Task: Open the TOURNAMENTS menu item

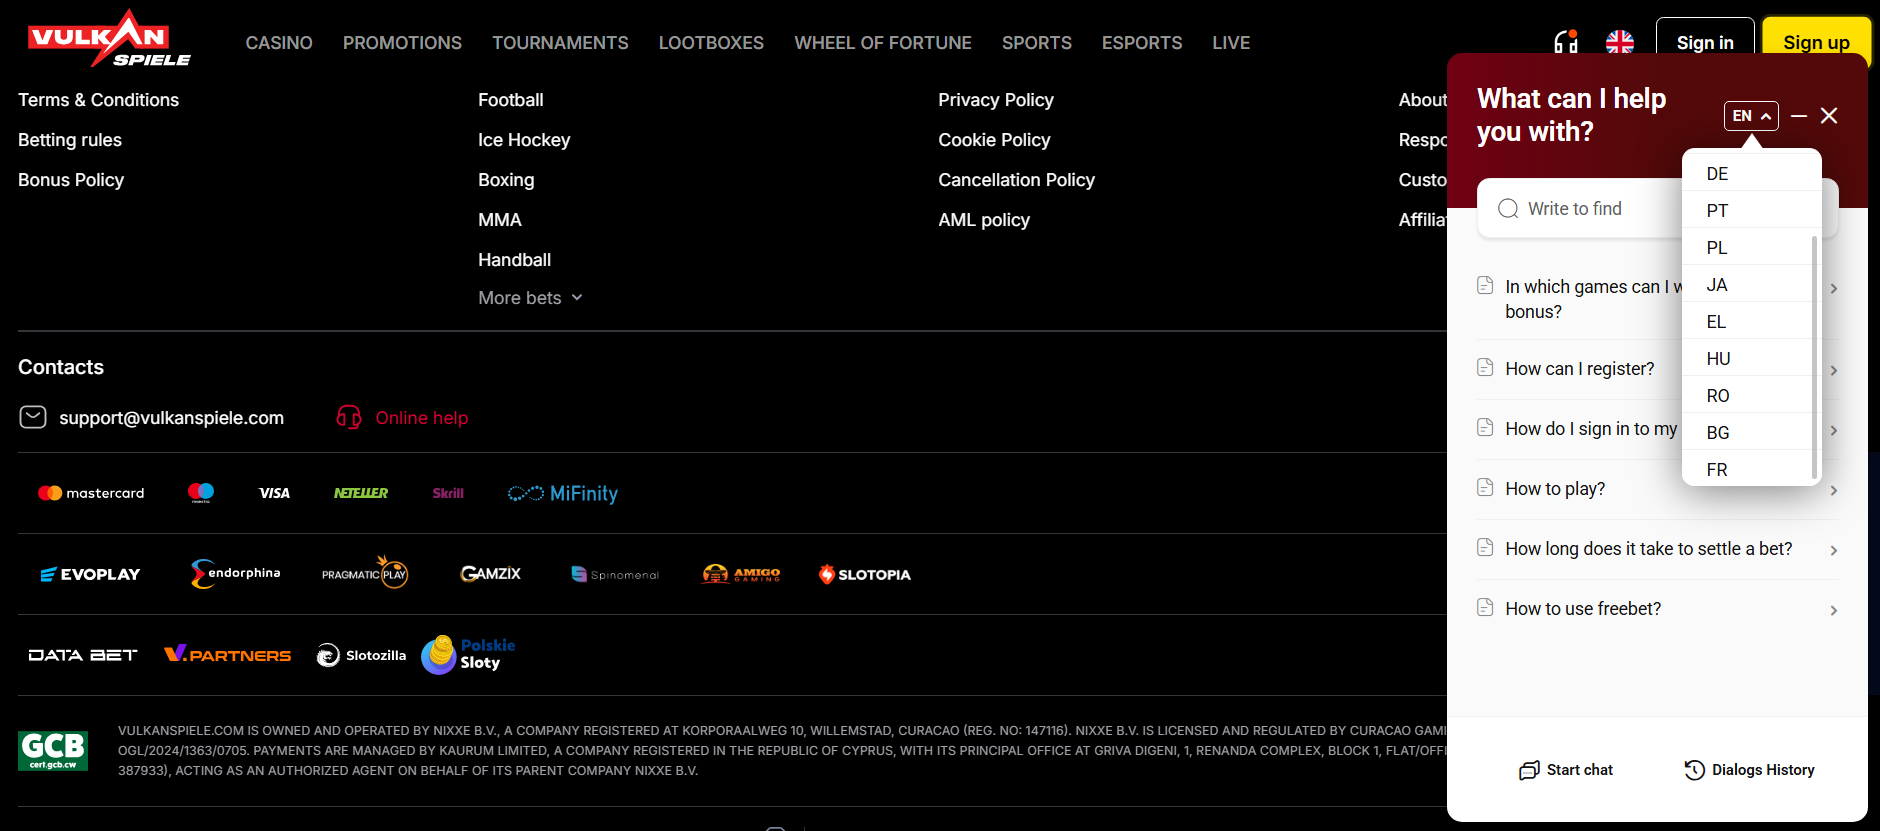Action: (560, 43)
